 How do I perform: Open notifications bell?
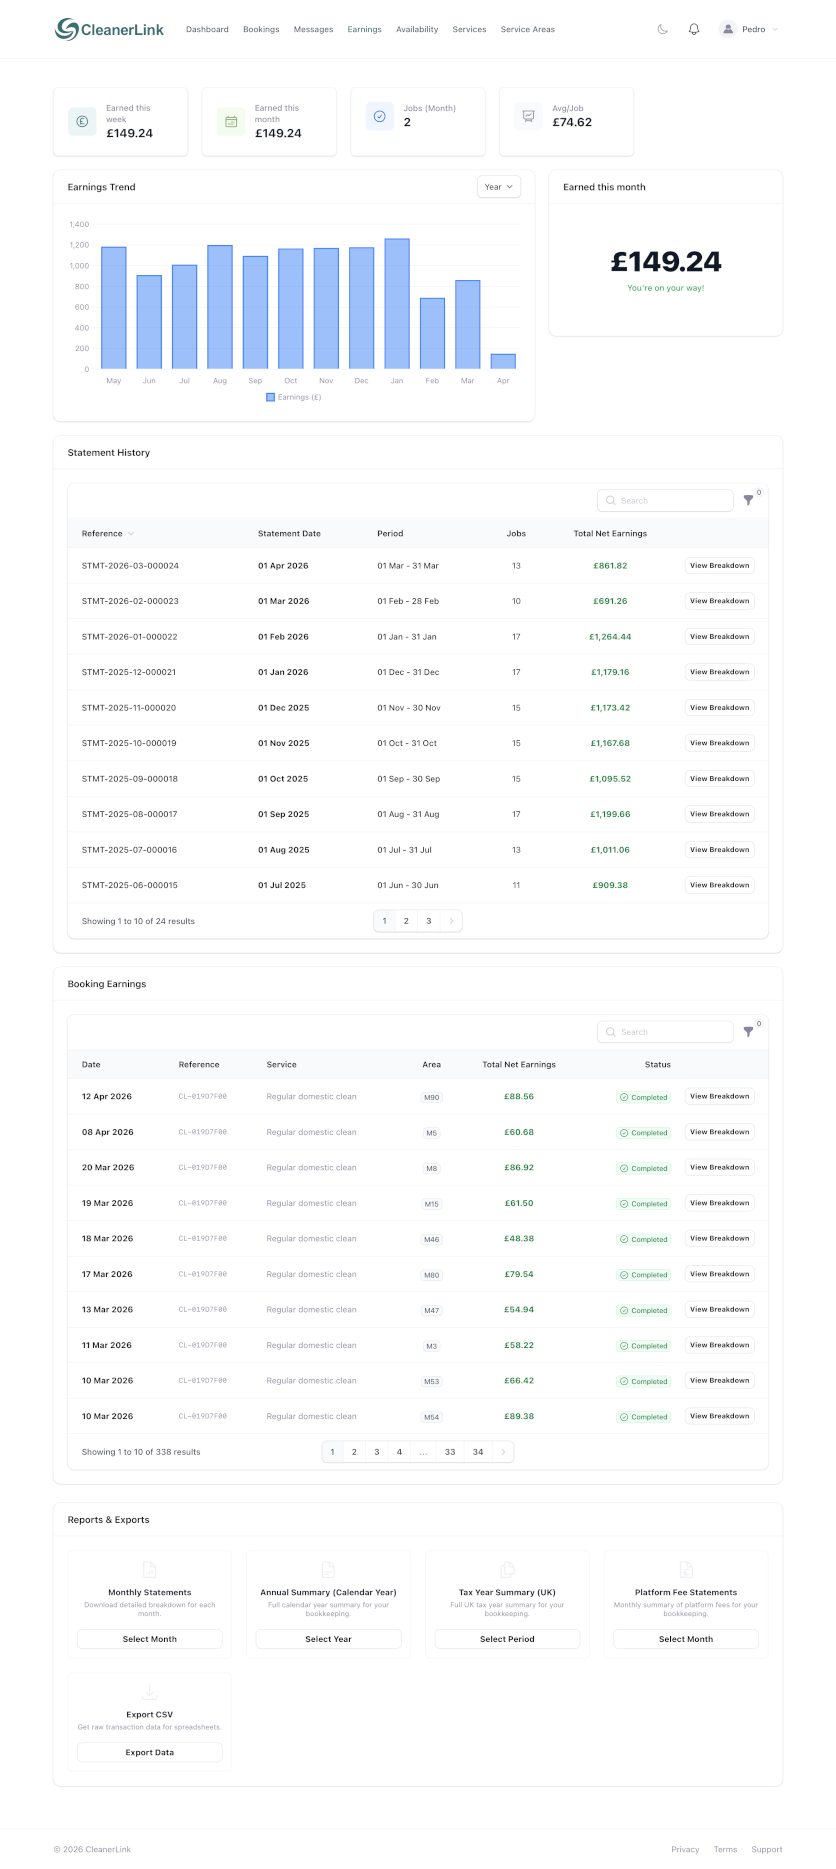(694, 30)
